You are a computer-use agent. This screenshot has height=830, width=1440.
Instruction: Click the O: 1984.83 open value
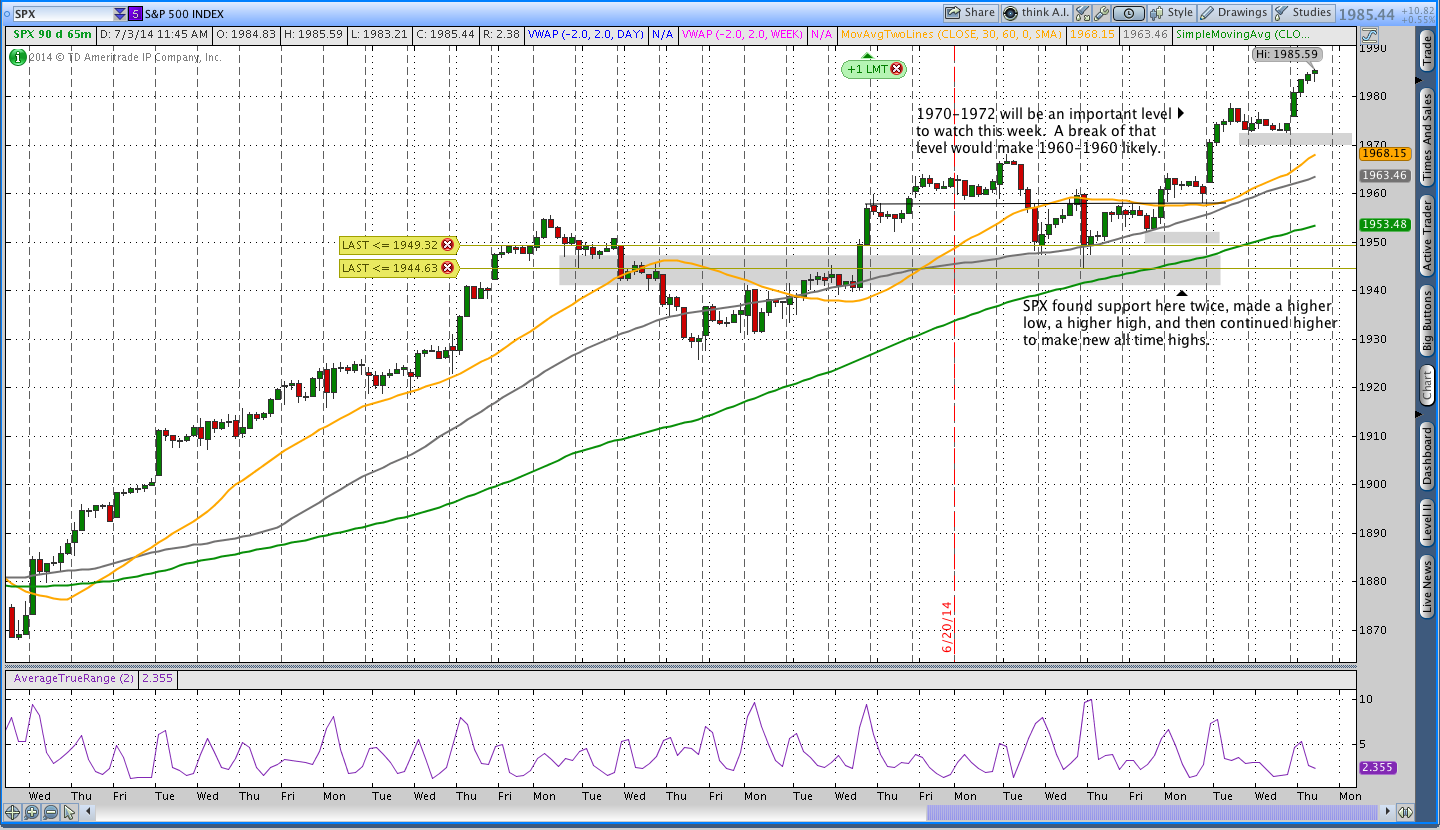(x=246, y=34)
